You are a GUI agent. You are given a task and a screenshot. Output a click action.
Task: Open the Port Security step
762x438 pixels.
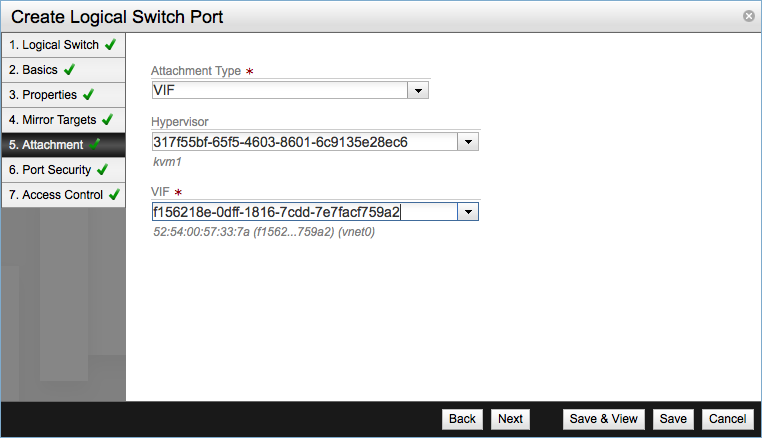49,170
